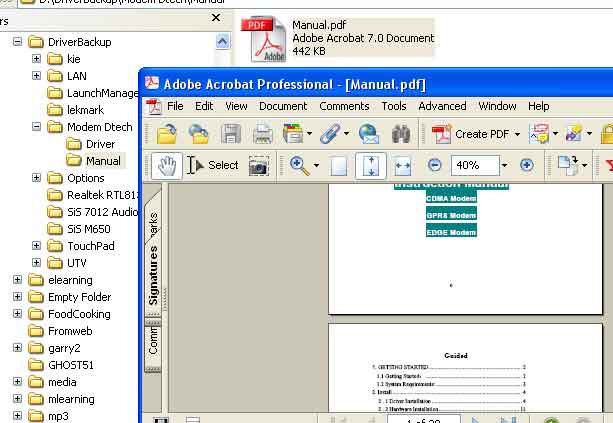Click the zoom percentage 40% field

click(475, 165)
